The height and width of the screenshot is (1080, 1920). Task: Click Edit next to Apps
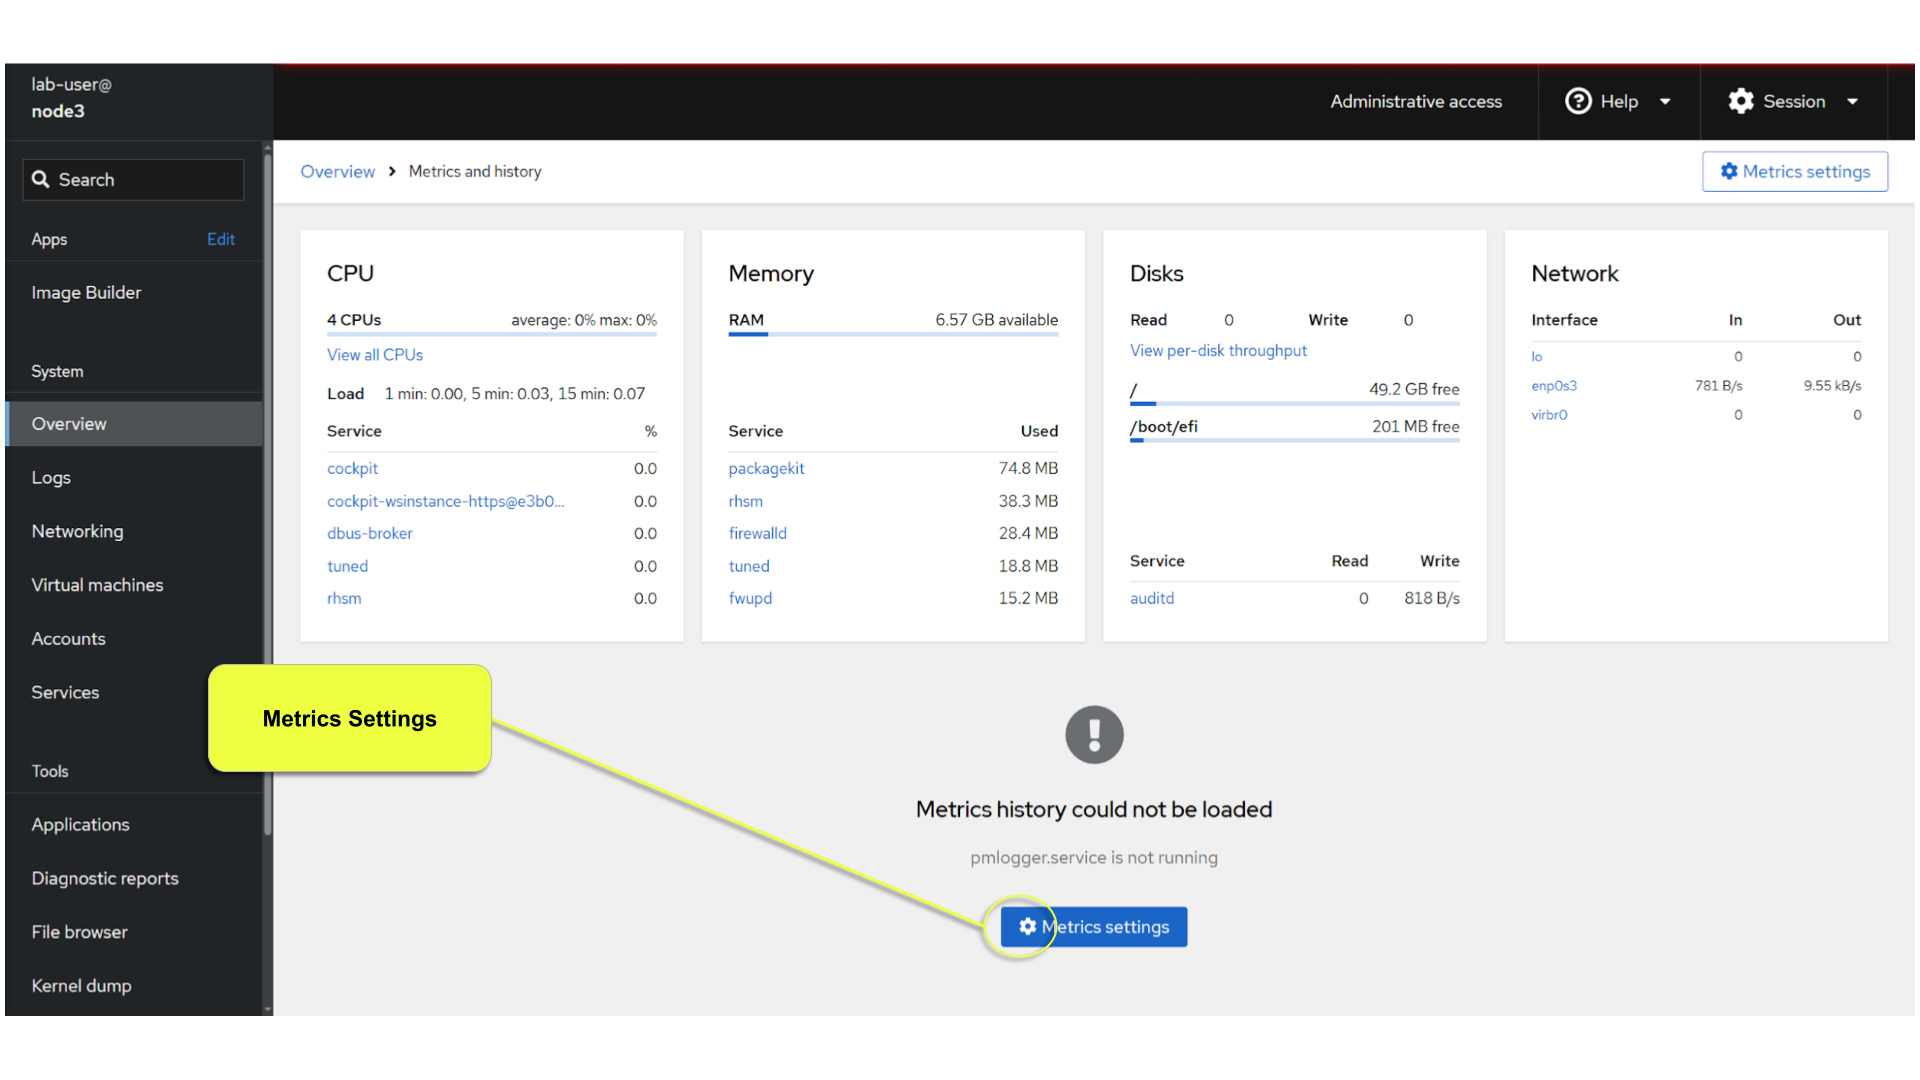click(220, 239)
